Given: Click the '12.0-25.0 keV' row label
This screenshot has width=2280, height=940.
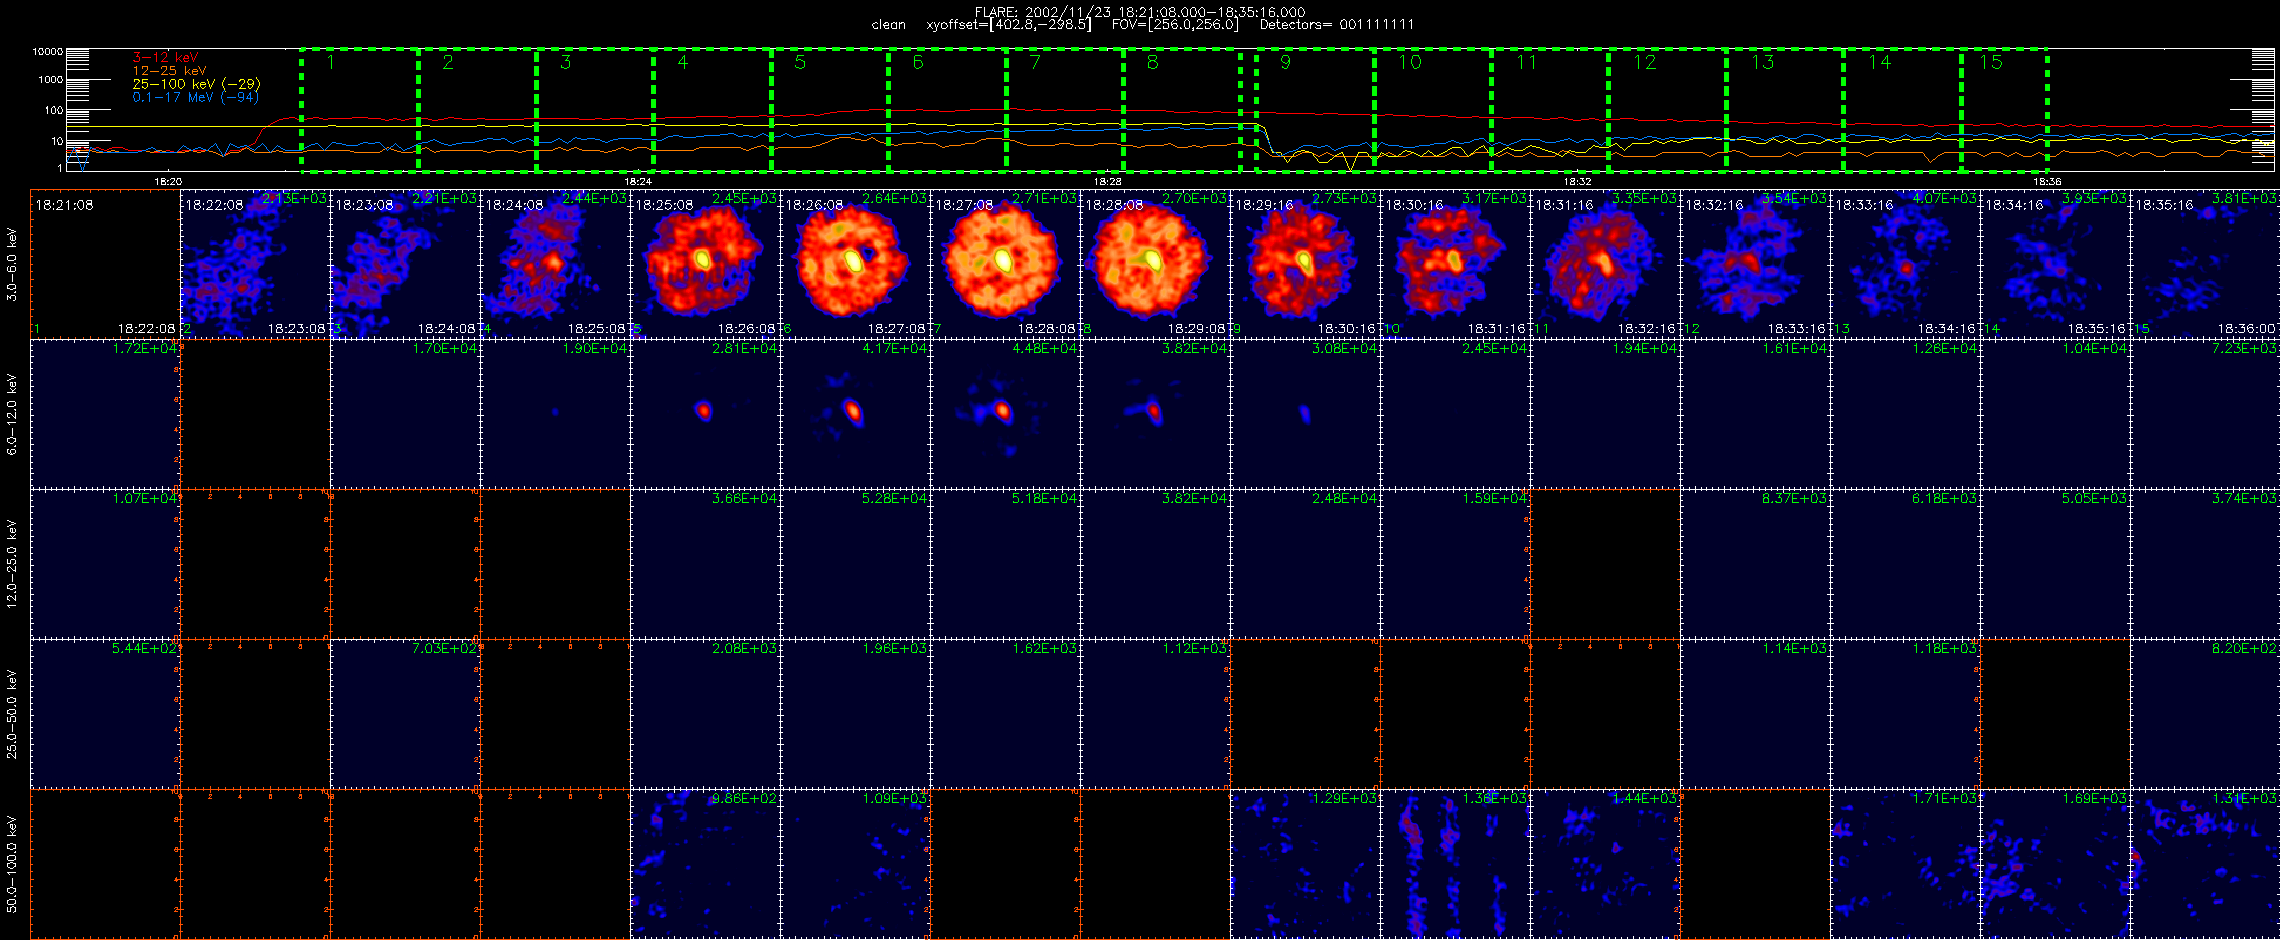Looking at the screenshot, I should [12, 564].
